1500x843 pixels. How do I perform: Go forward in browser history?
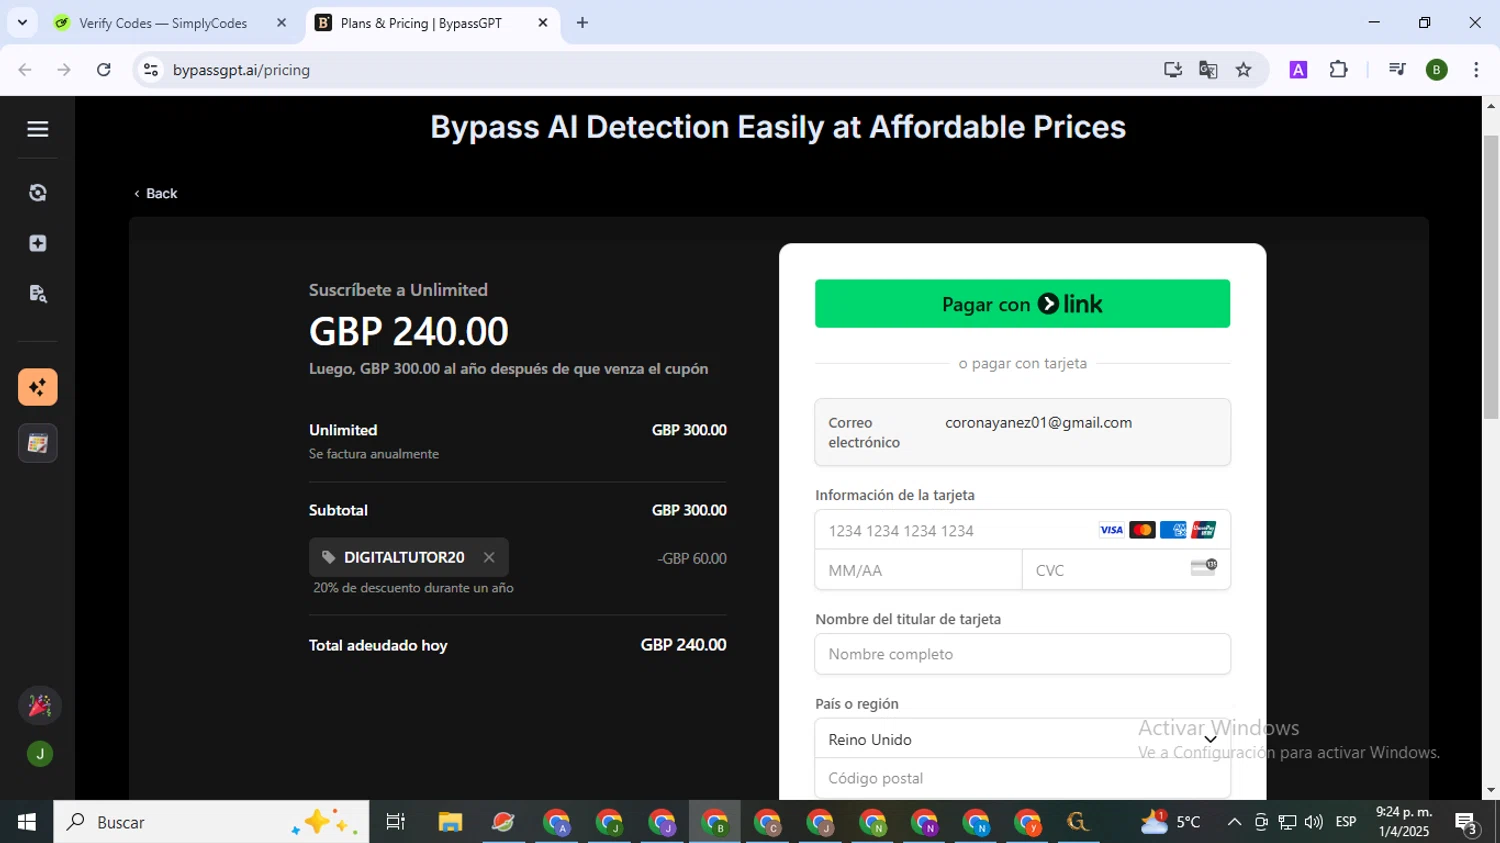64,70
